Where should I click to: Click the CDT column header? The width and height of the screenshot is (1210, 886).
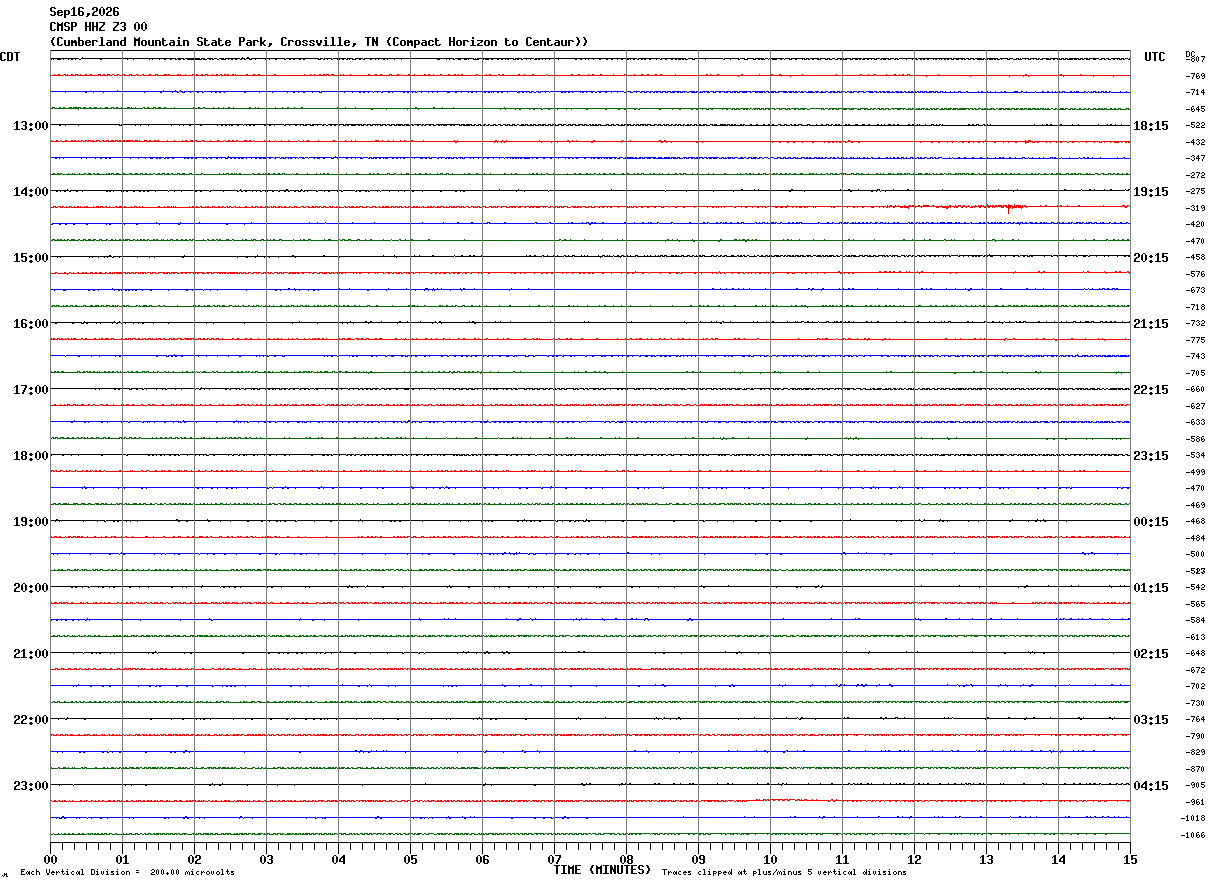pyautogui.click(x=10, y=57)
